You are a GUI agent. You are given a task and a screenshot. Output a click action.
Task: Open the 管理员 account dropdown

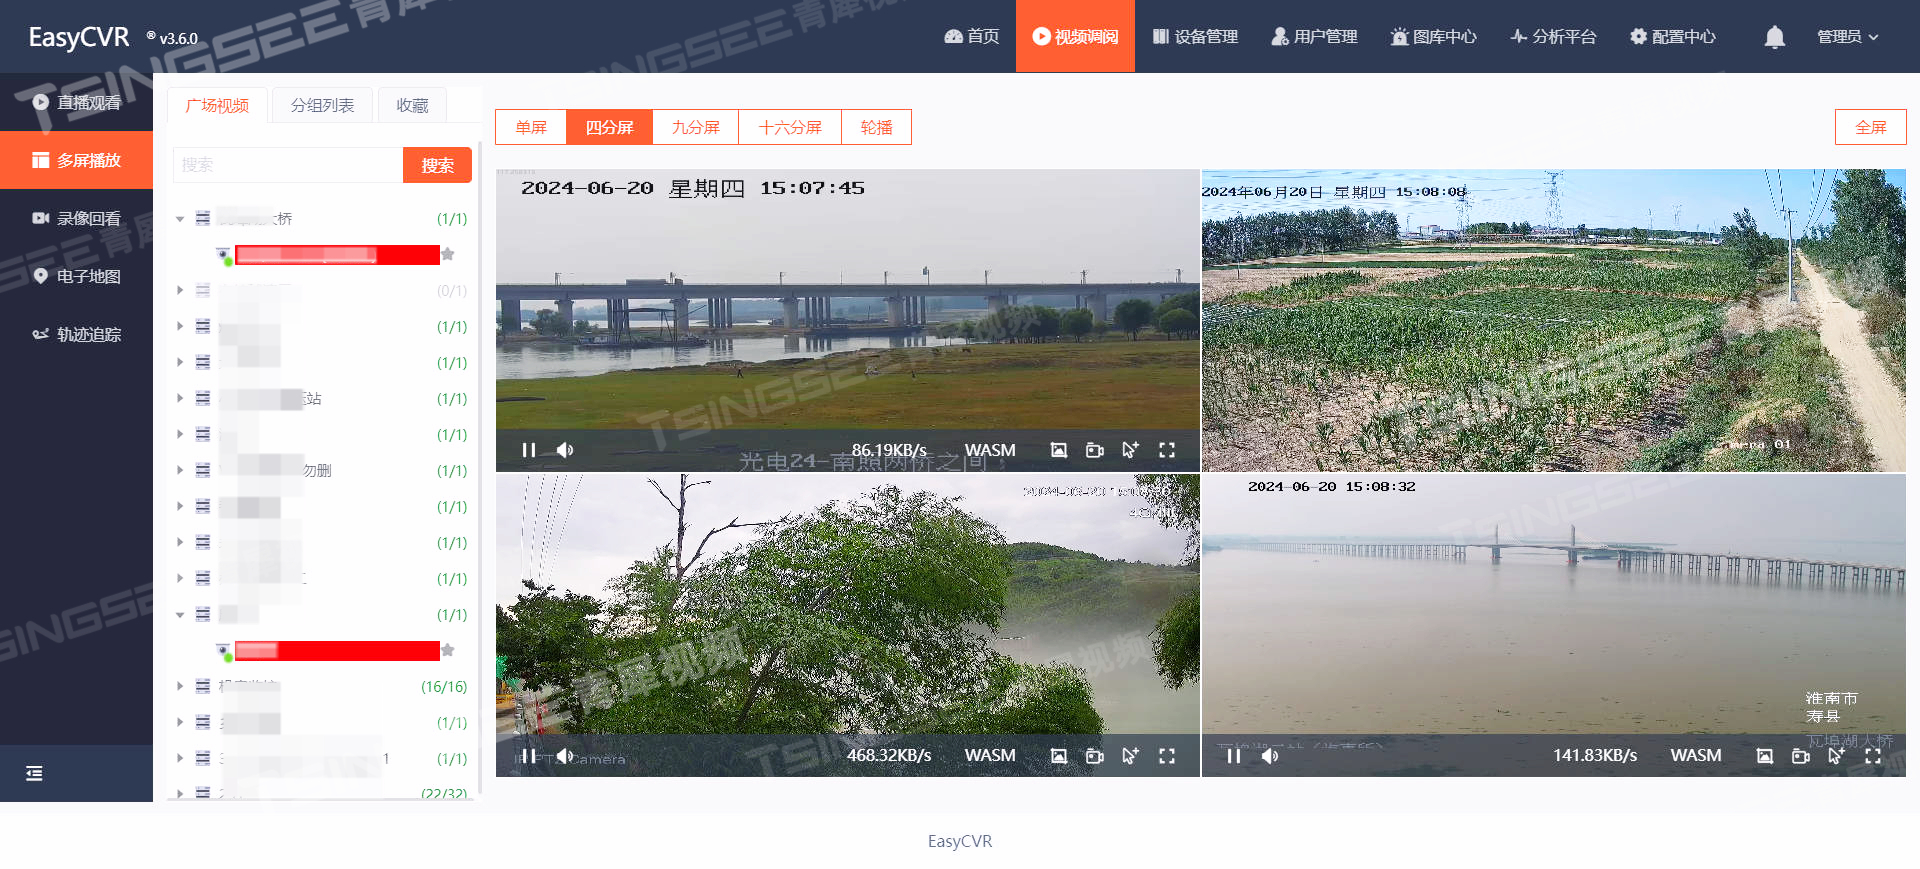coord(1847,36)
